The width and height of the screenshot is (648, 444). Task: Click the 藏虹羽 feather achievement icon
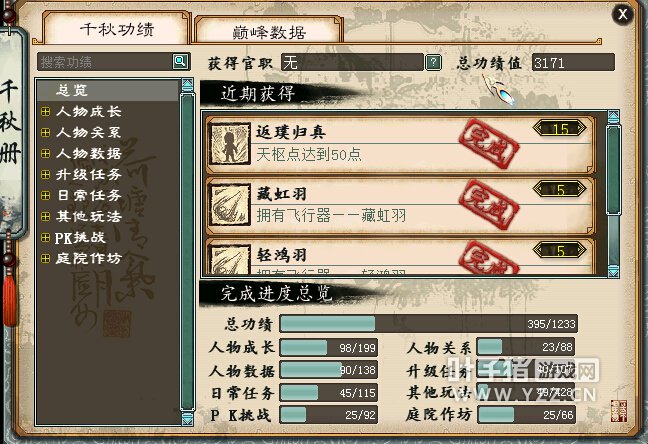tap(230, 205)
